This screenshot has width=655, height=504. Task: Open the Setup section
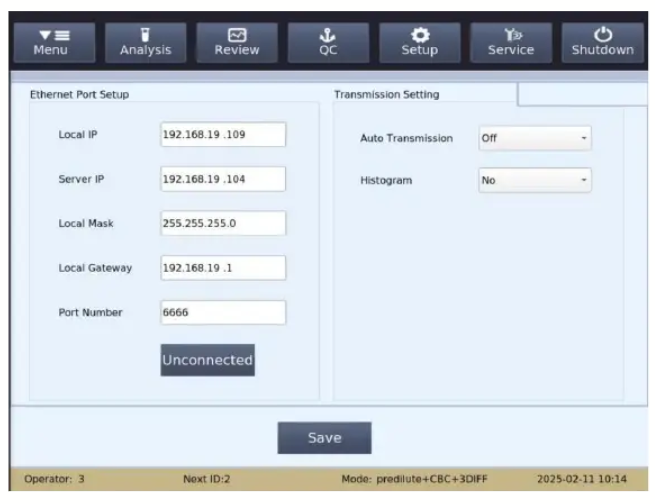click(x=420, y=43)
